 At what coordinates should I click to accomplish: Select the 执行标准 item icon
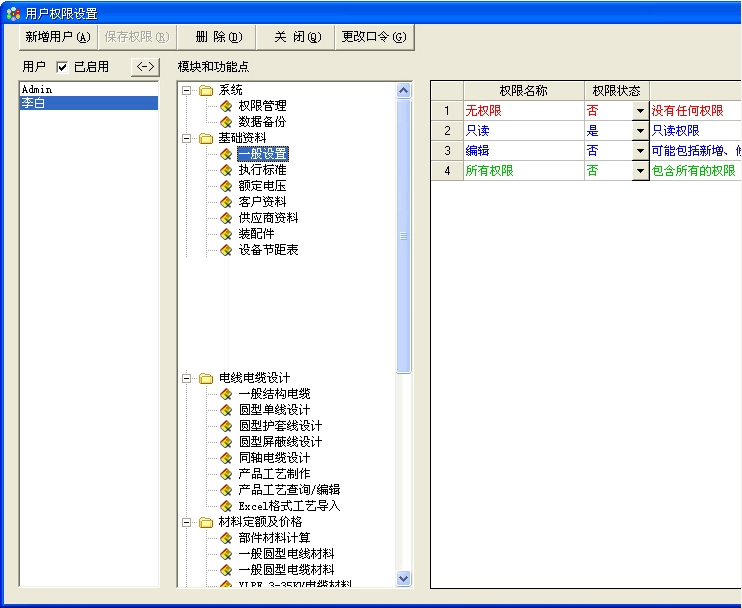pyautogui.click(x=226, y=170)
